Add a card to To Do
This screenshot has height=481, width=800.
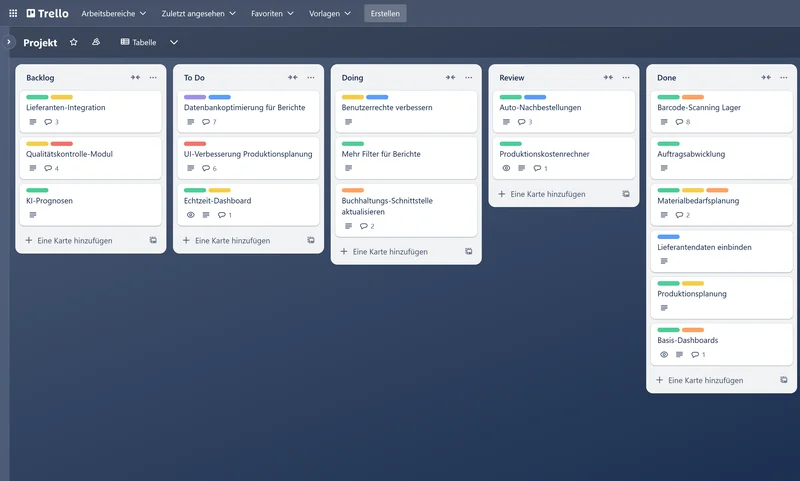227,240
